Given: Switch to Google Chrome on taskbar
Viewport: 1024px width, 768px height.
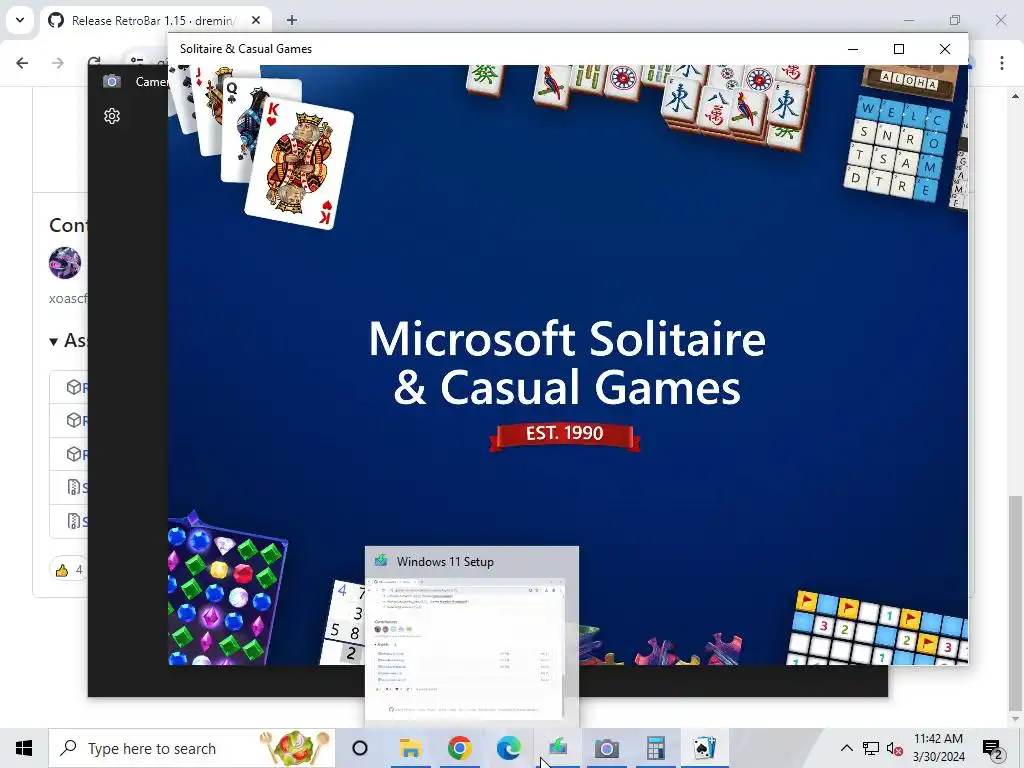Looking at the screenshot, I should pos(460,748).
